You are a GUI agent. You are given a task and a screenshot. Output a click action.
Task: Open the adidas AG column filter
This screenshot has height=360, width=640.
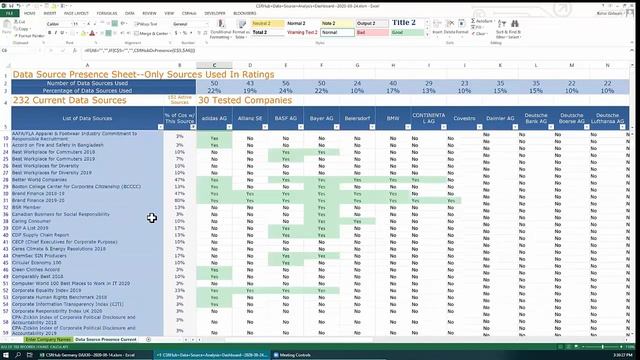(x=229, y=127)
